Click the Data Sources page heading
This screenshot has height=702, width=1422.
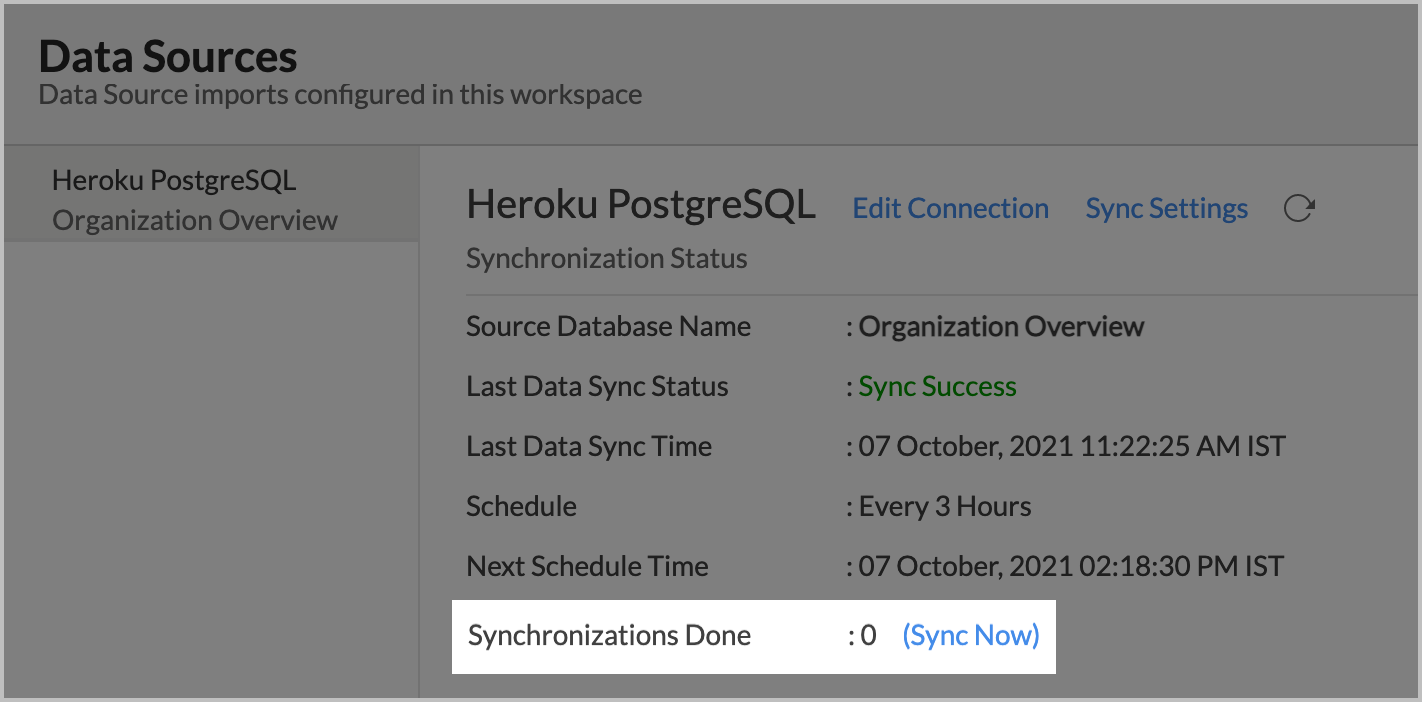(x=168, y=57)
